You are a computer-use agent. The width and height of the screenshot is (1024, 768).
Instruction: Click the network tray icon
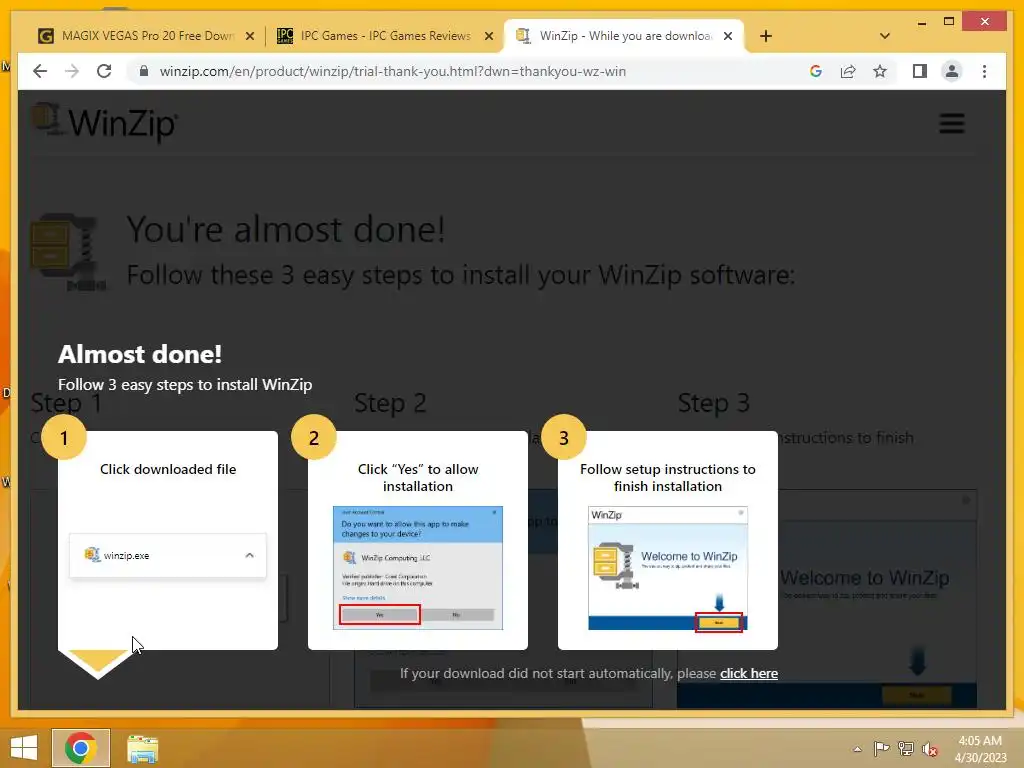click(x=906, y=748)
